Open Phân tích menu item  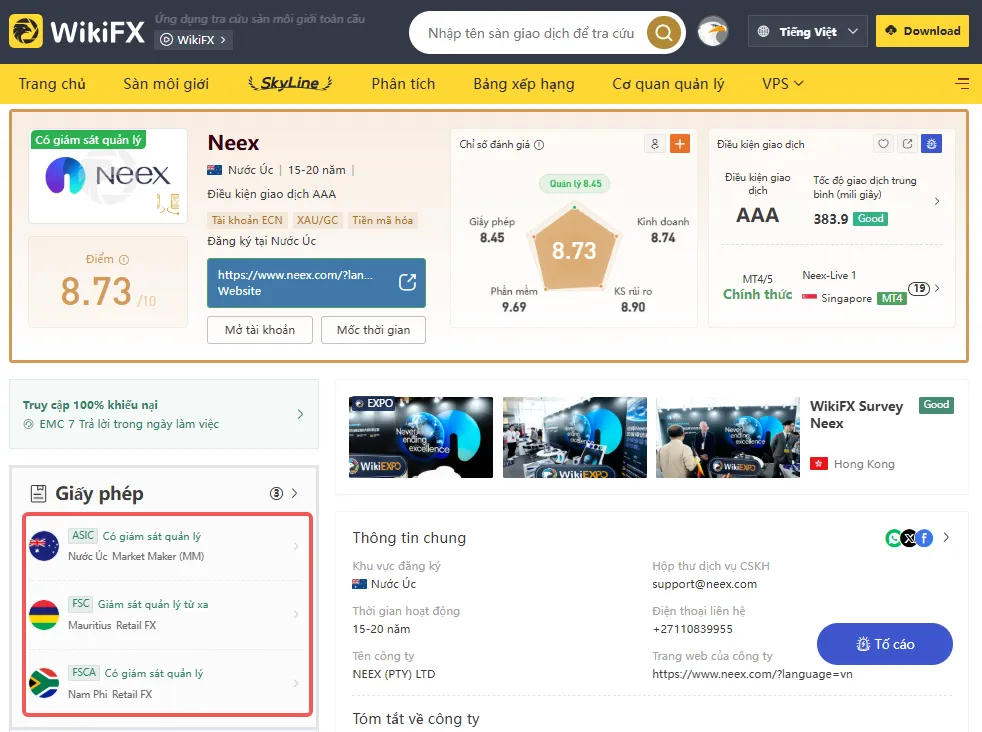403,83
